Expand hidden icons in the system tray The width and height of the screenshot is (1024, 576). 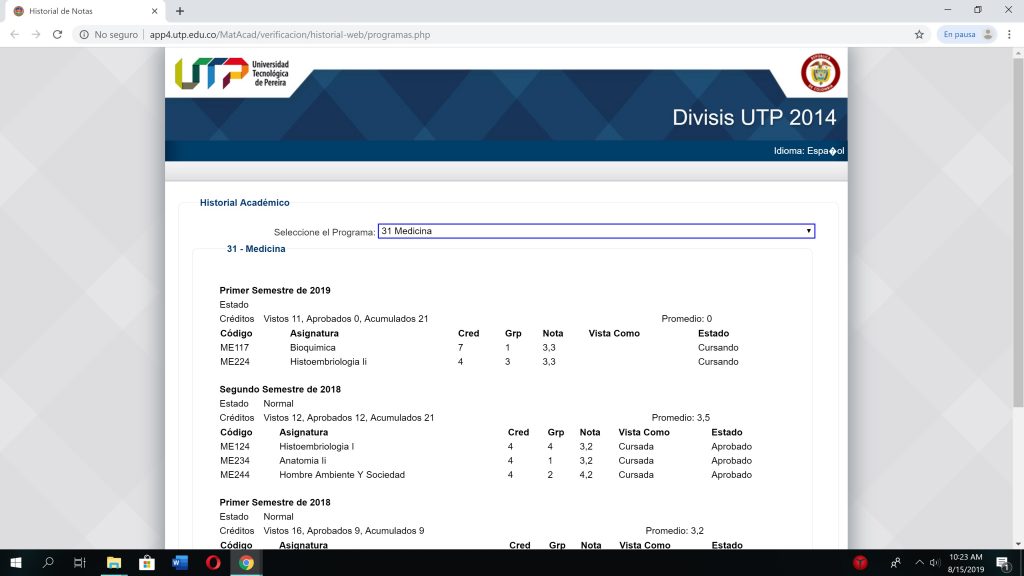coord(921,563)
